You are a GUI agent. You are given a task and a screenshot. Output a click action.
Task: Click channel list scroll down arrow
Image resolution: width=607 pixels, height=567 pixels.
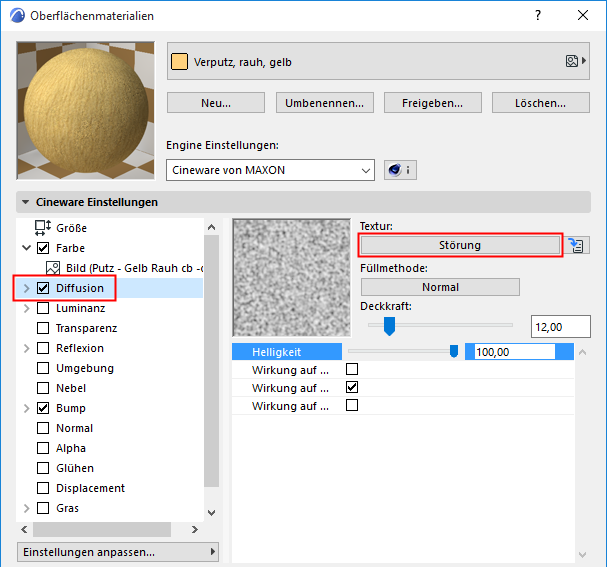[x=211, y=513]
